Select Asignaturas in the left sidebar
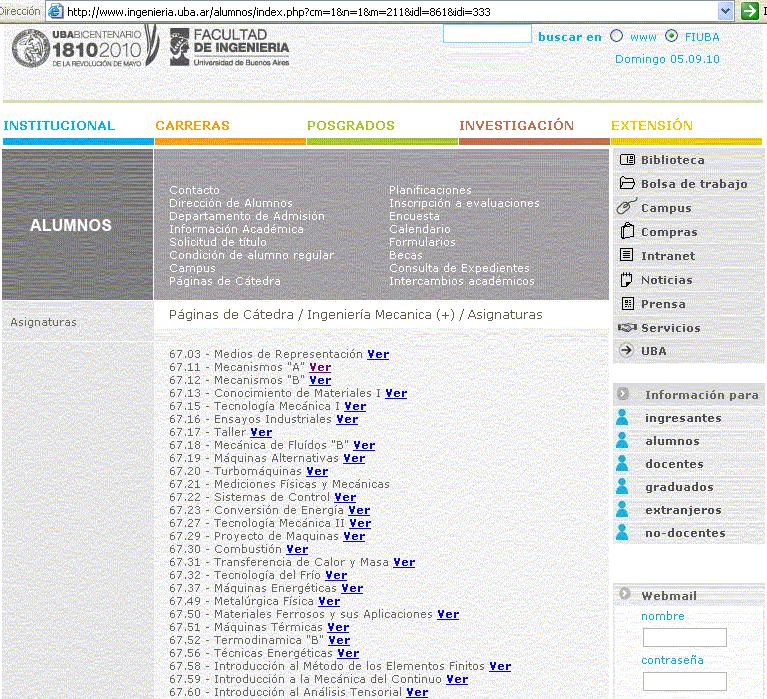This screenshot has width=767, height=699. [x=44, y=322]
